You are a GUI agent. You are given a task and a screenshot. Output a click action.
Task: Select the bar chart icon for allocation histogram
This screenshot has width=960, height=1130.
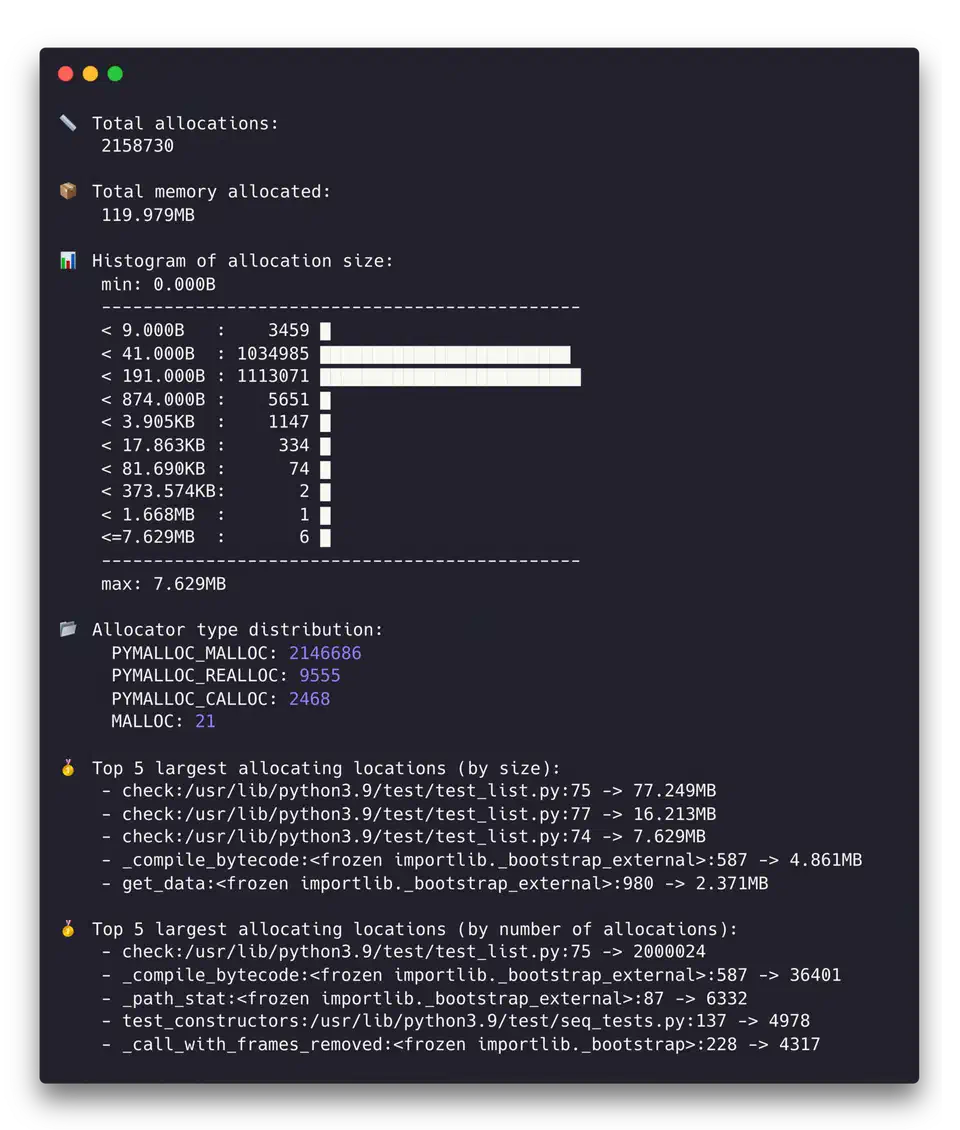[68, 259]
